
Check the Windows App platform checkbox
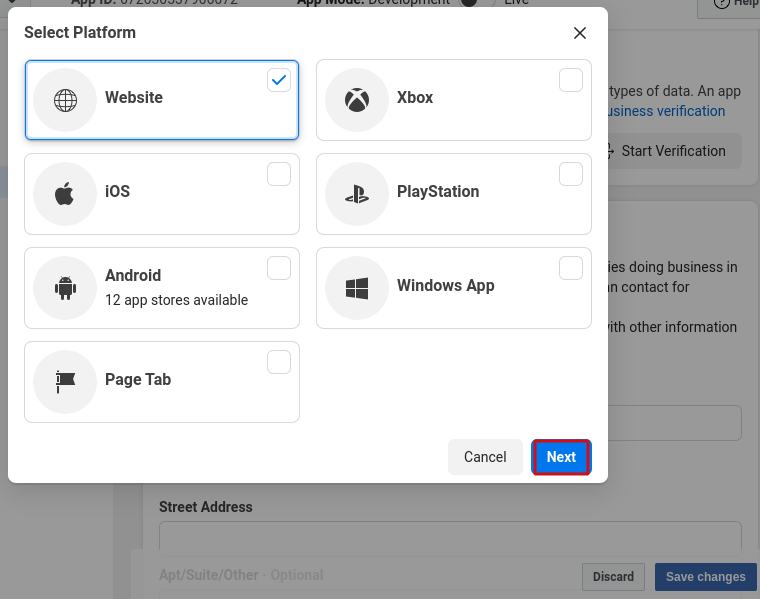point(570,268)
